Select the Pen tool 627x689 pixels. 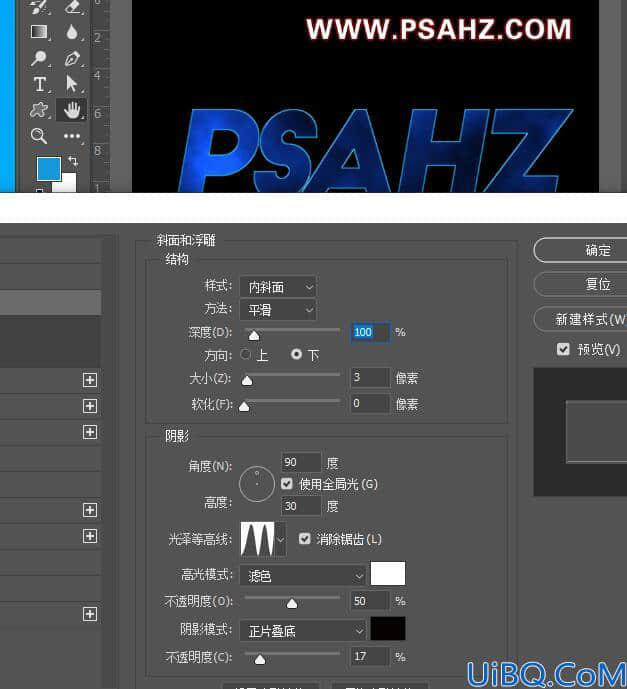(72, 58)
